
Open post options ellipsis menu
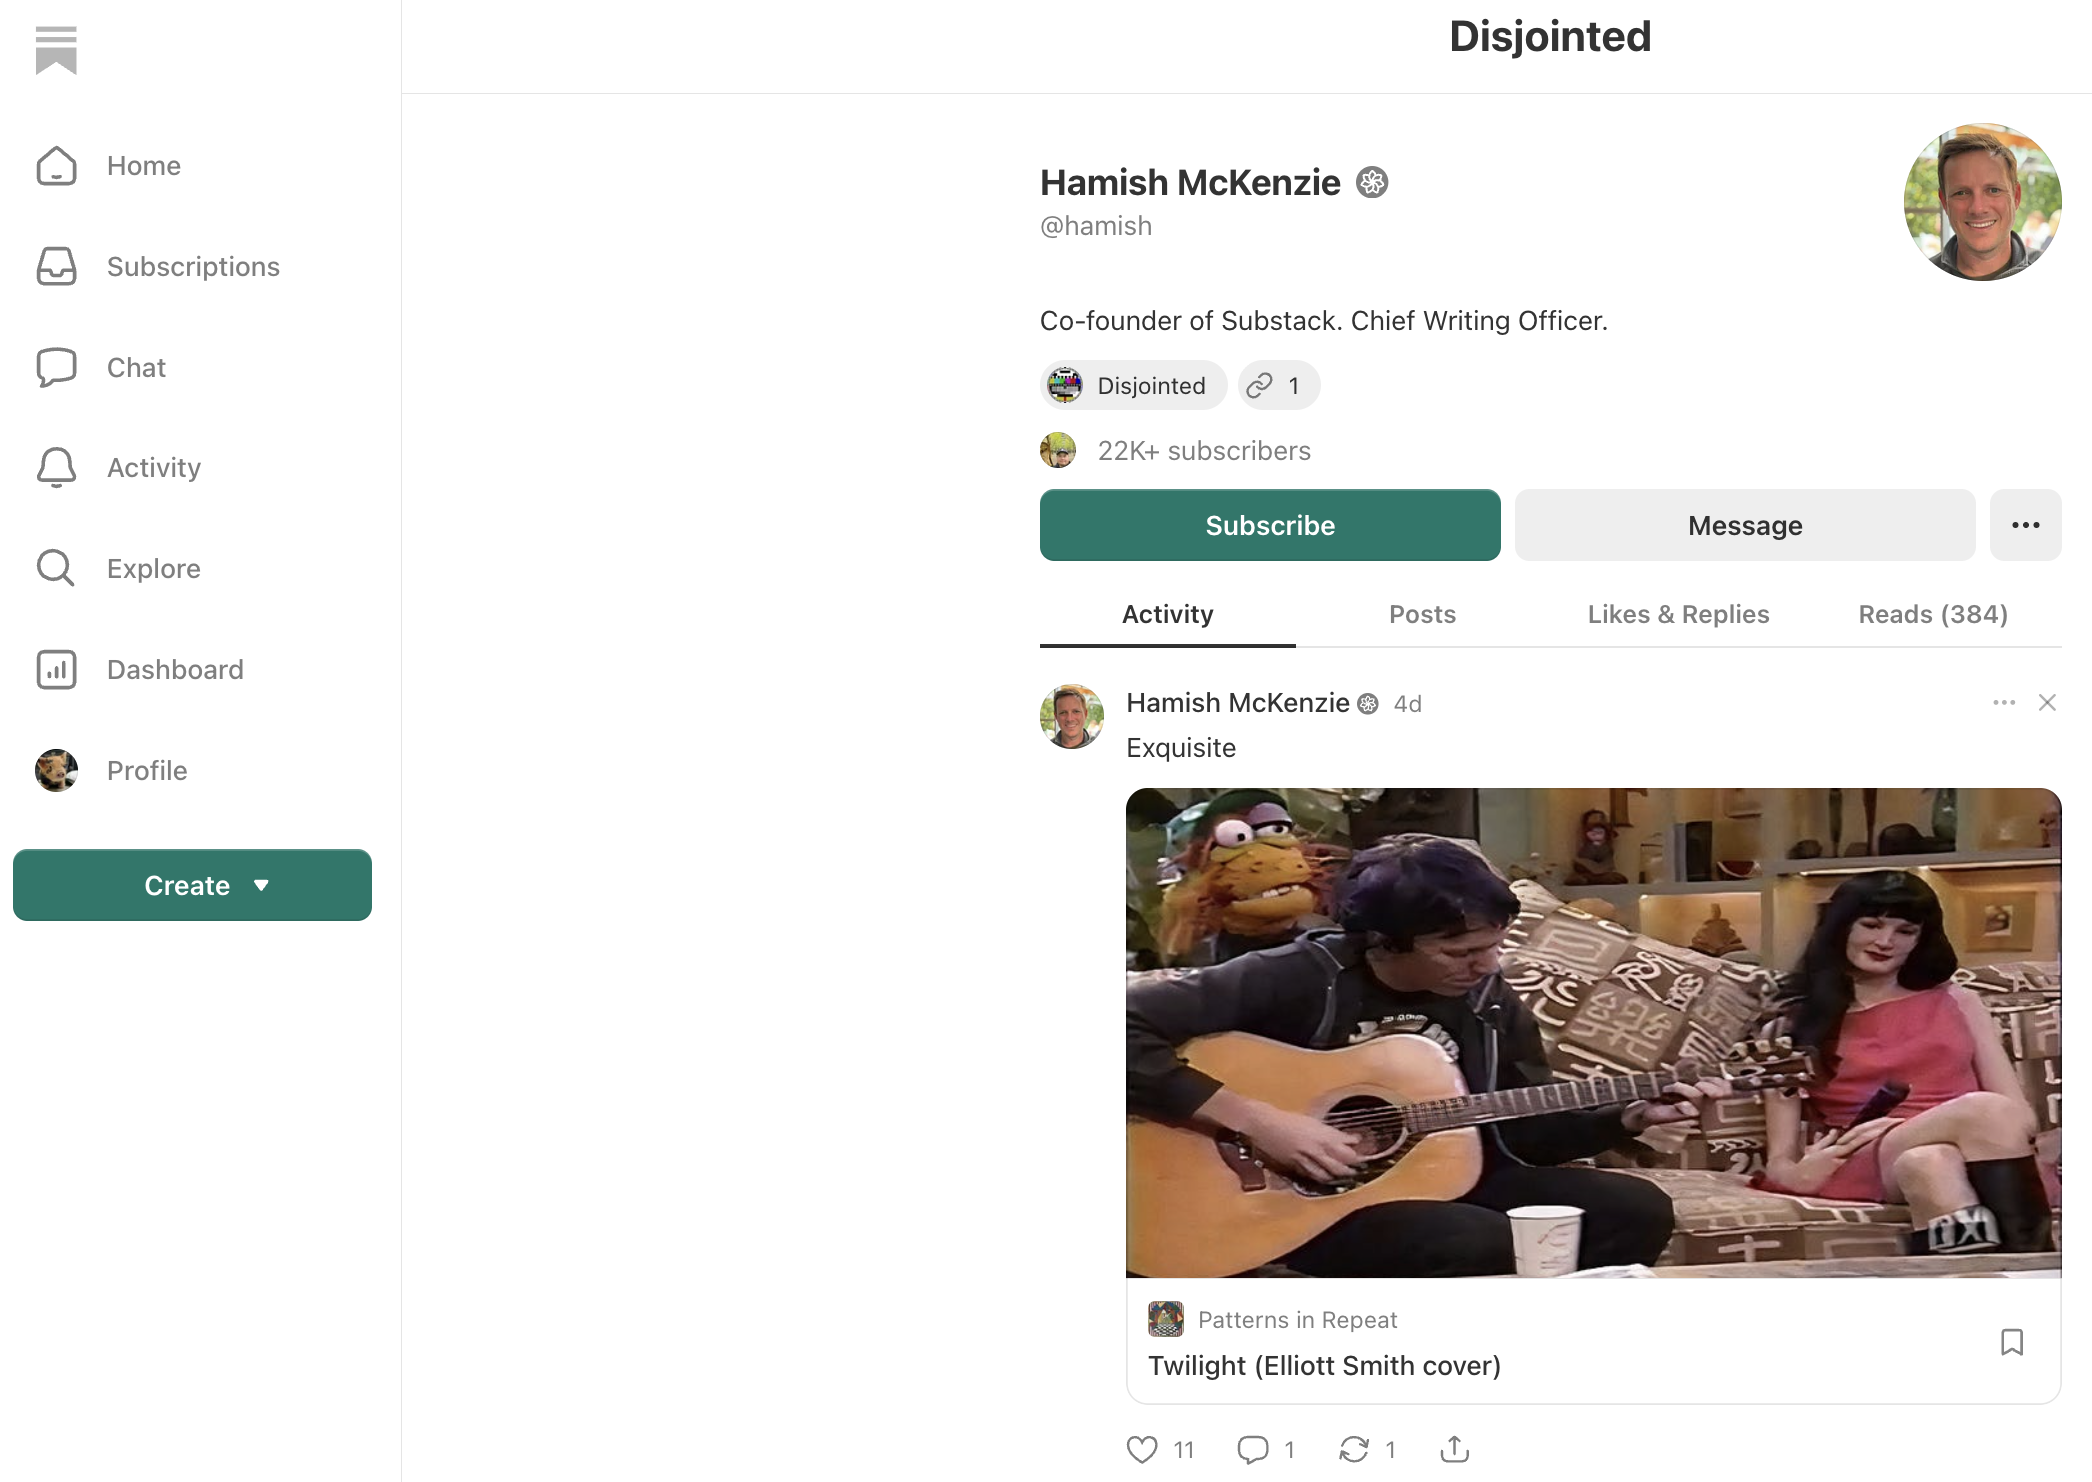[x=2004, y=703]
